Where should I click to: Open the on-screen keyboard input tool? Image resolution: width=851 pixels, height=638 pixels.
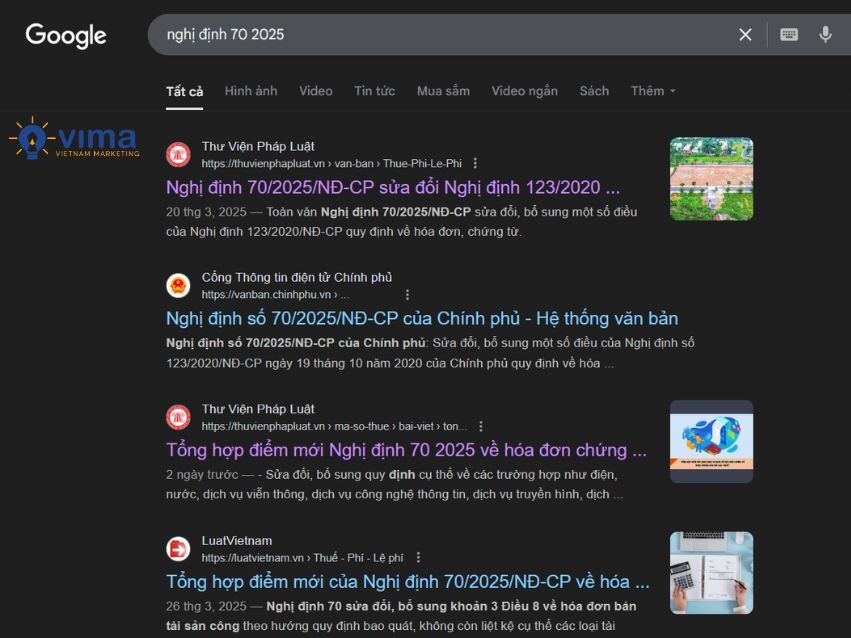[789, 35]
